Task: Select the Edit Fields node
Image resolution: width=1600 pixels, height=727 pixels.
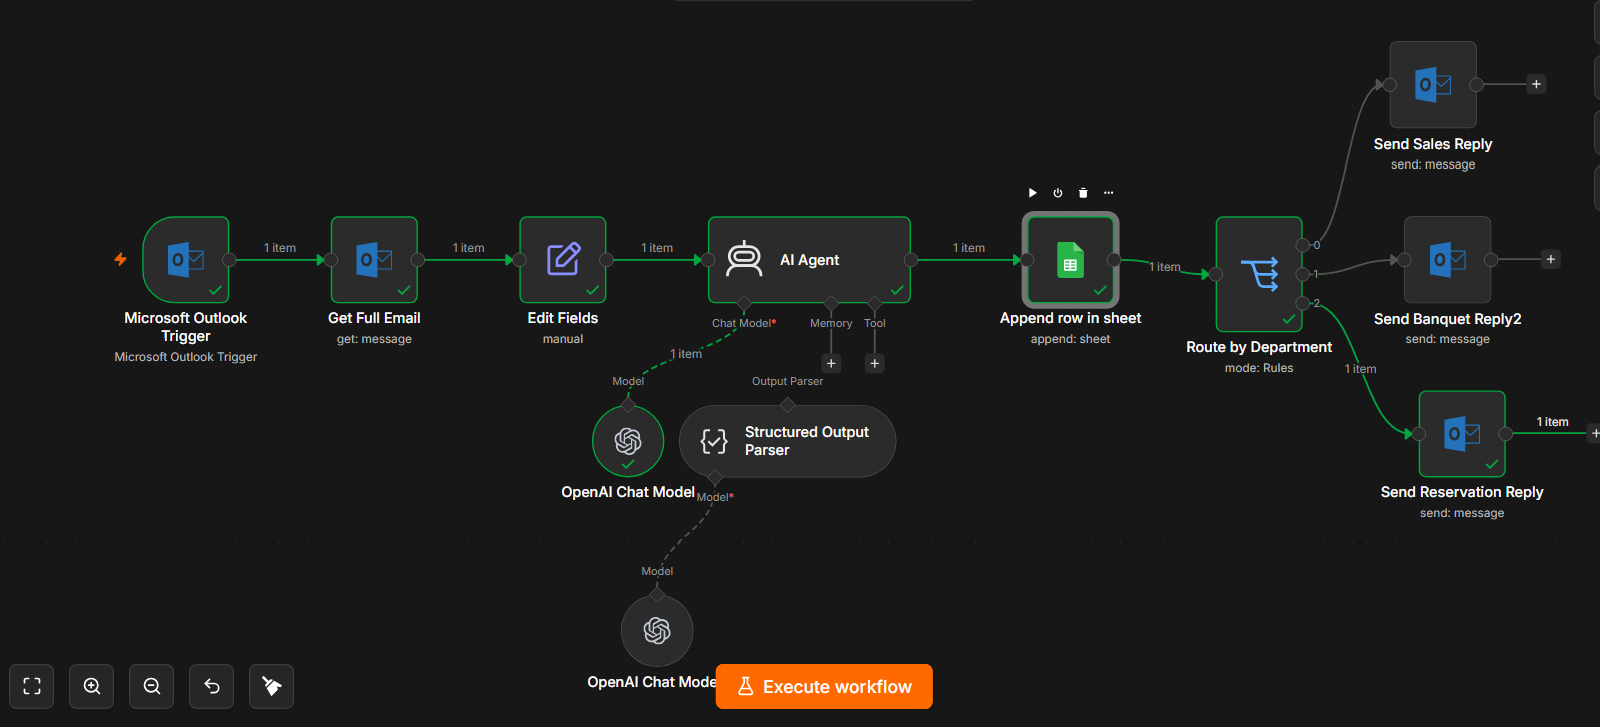Action: 563,260
